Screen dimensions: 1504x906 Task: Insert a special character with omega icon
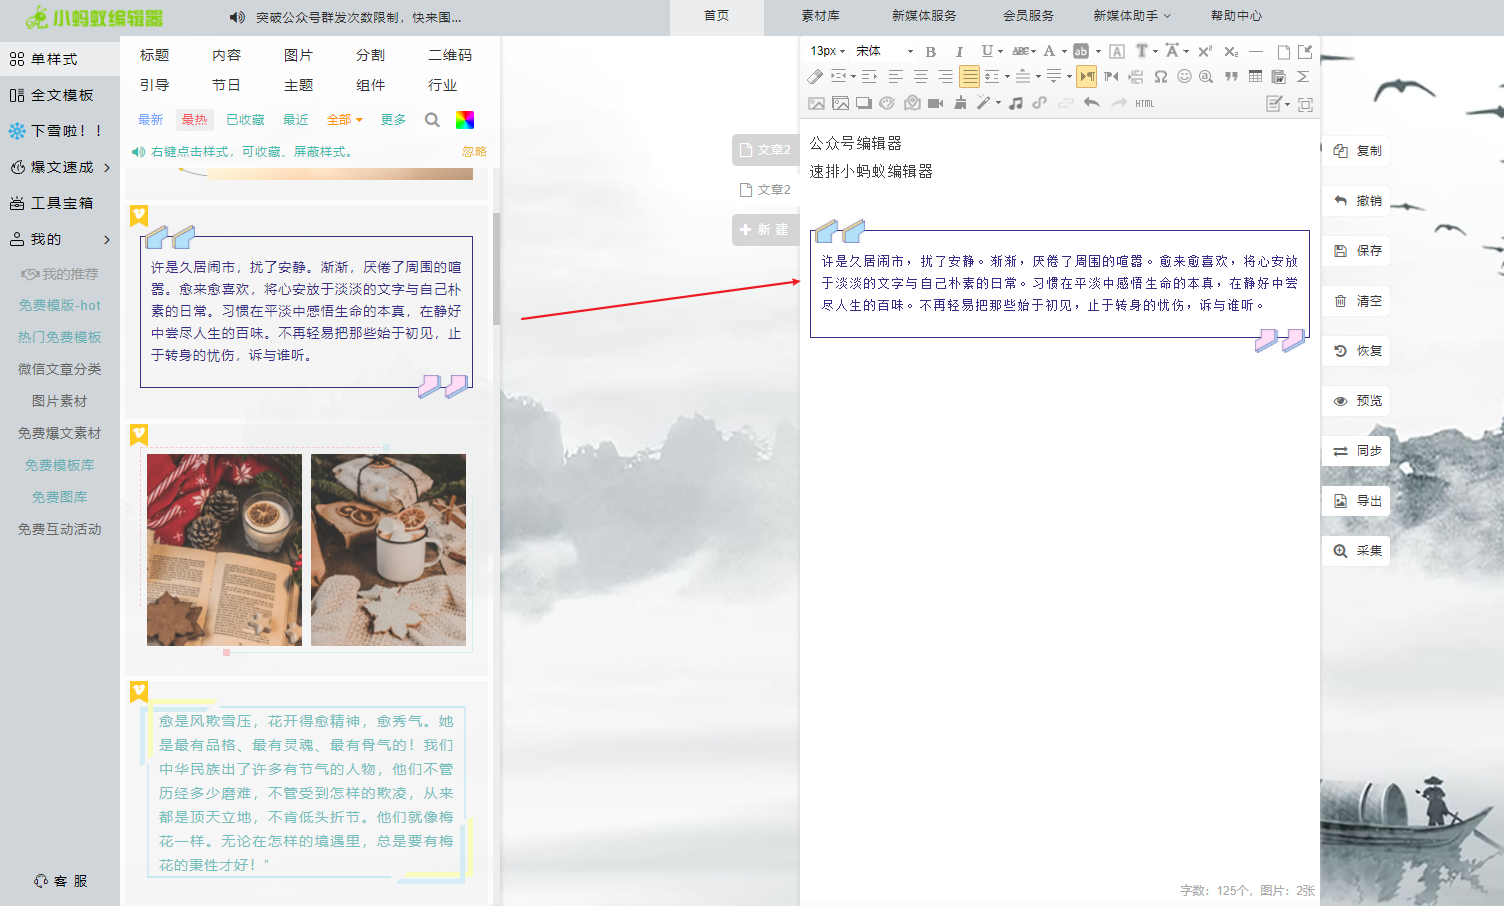click(x=1160, y=76)
